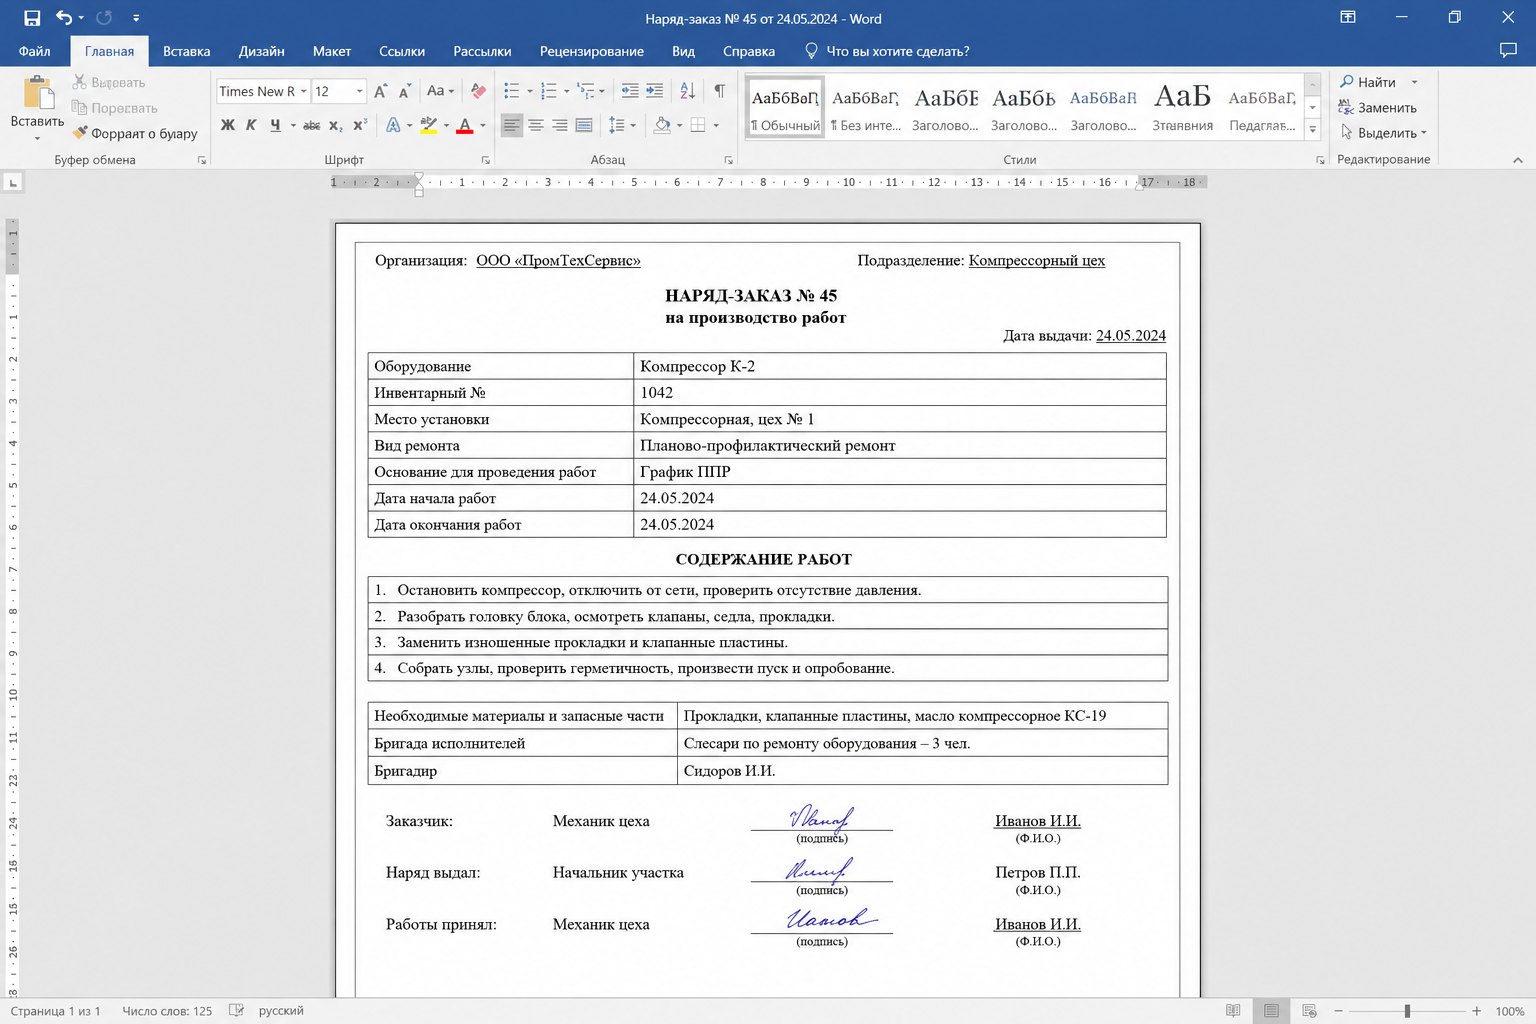The image size is (1536, 1024).
Task: Click the Заменить button
Action: 1378,108
